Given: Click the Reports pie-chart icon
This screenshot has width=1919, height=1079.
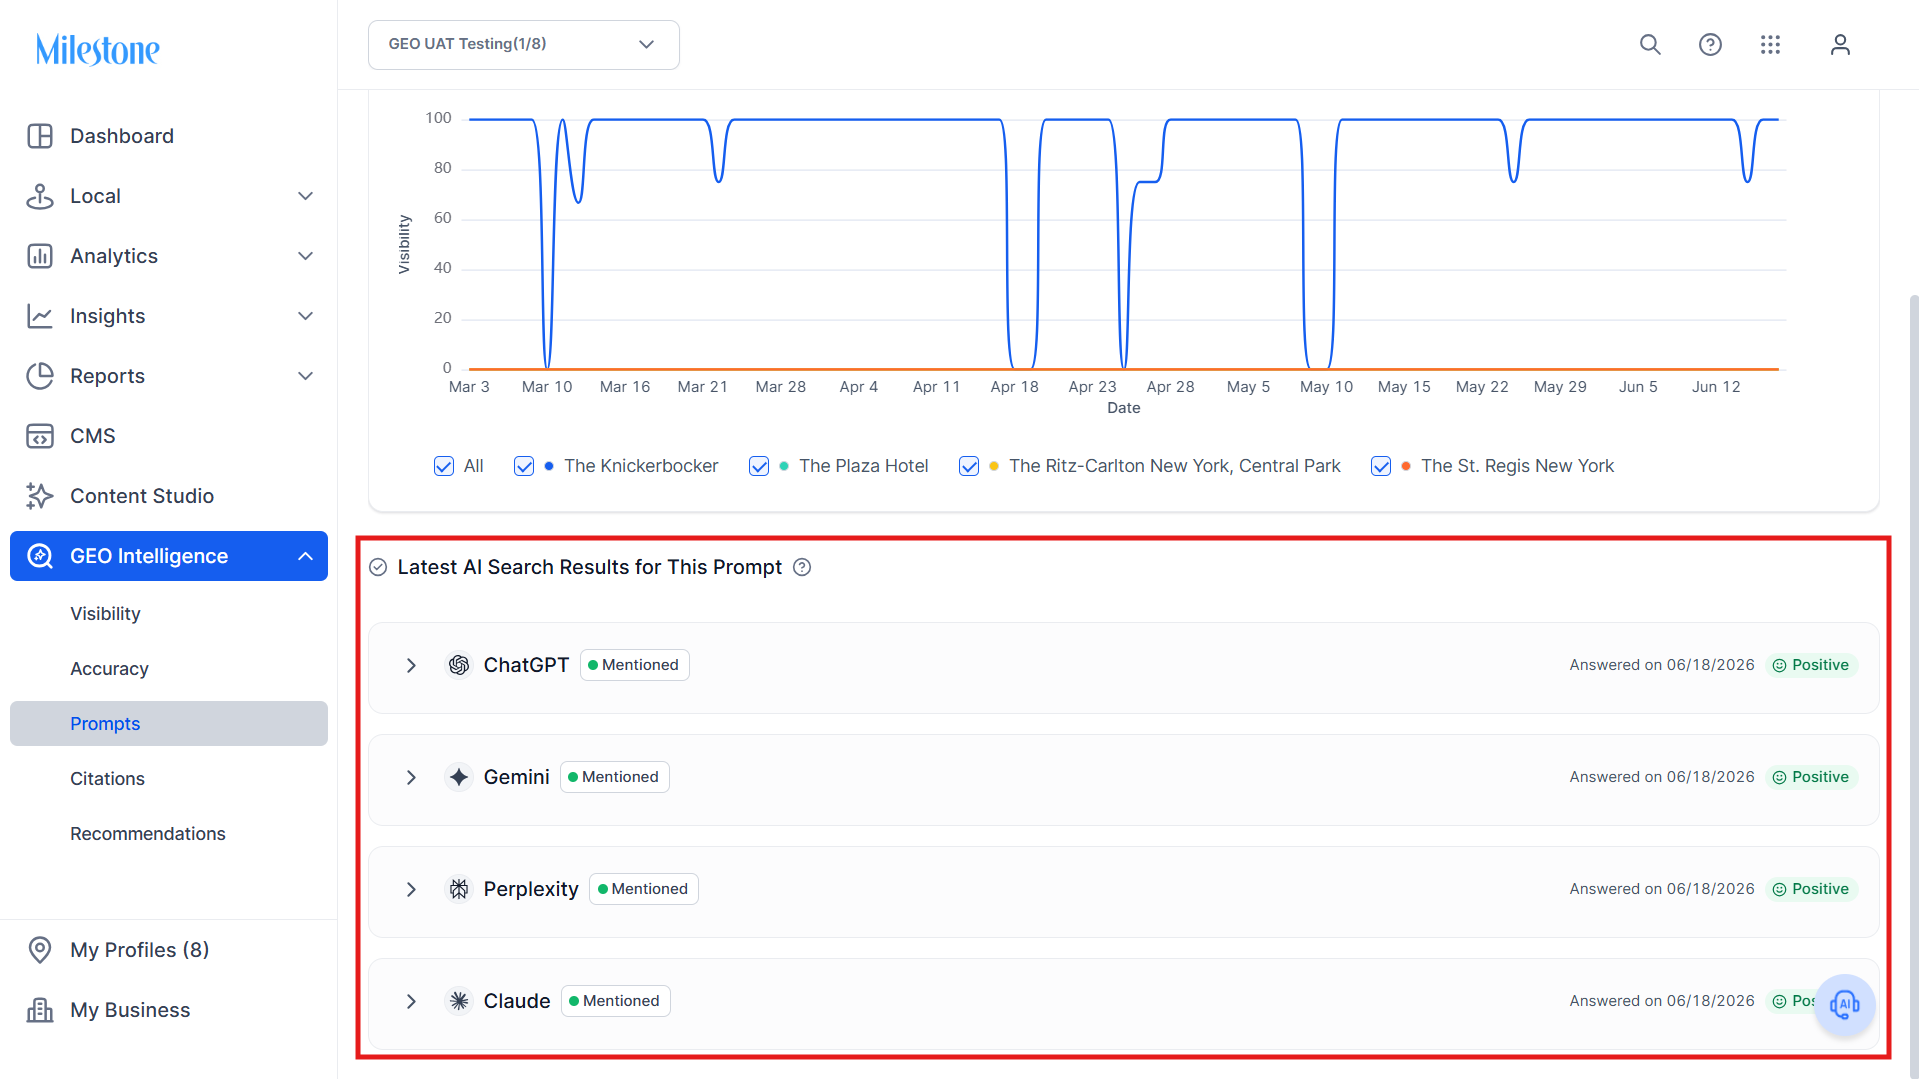Looking at the screenshot, I should click(x=40, y=376).
